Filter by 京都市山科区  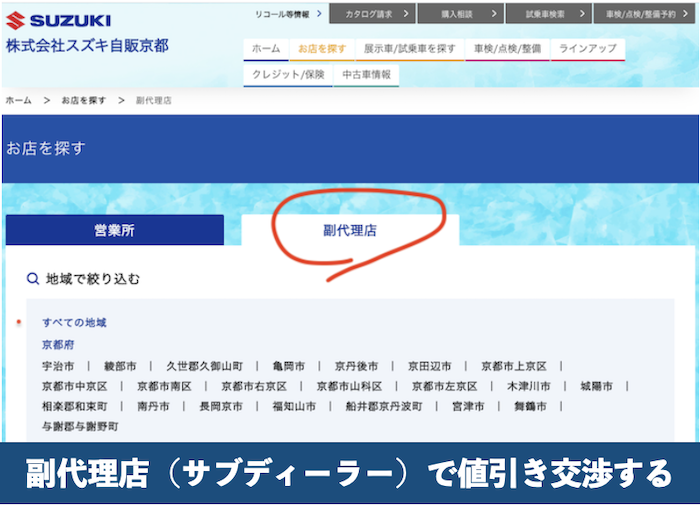(350, 386)
